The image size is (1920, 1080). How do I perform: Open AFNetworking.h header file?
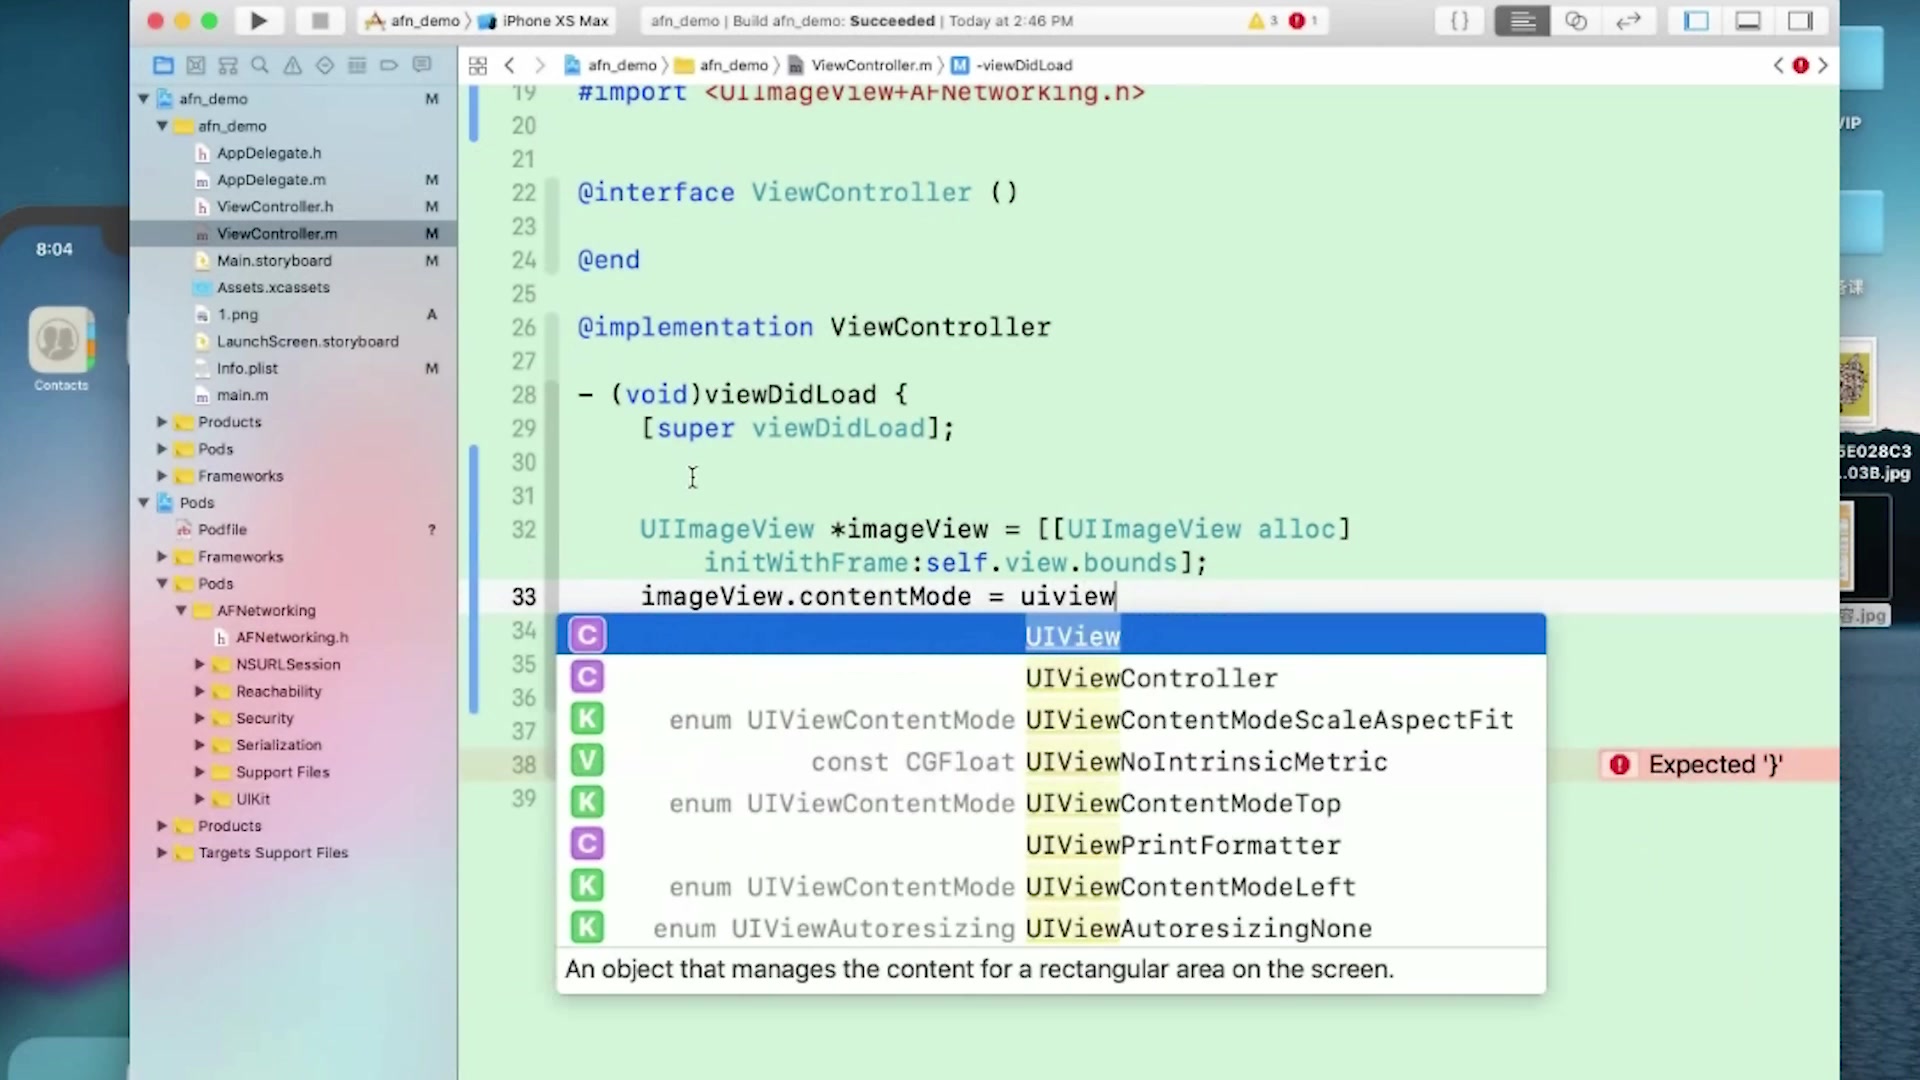coord(291,636)
